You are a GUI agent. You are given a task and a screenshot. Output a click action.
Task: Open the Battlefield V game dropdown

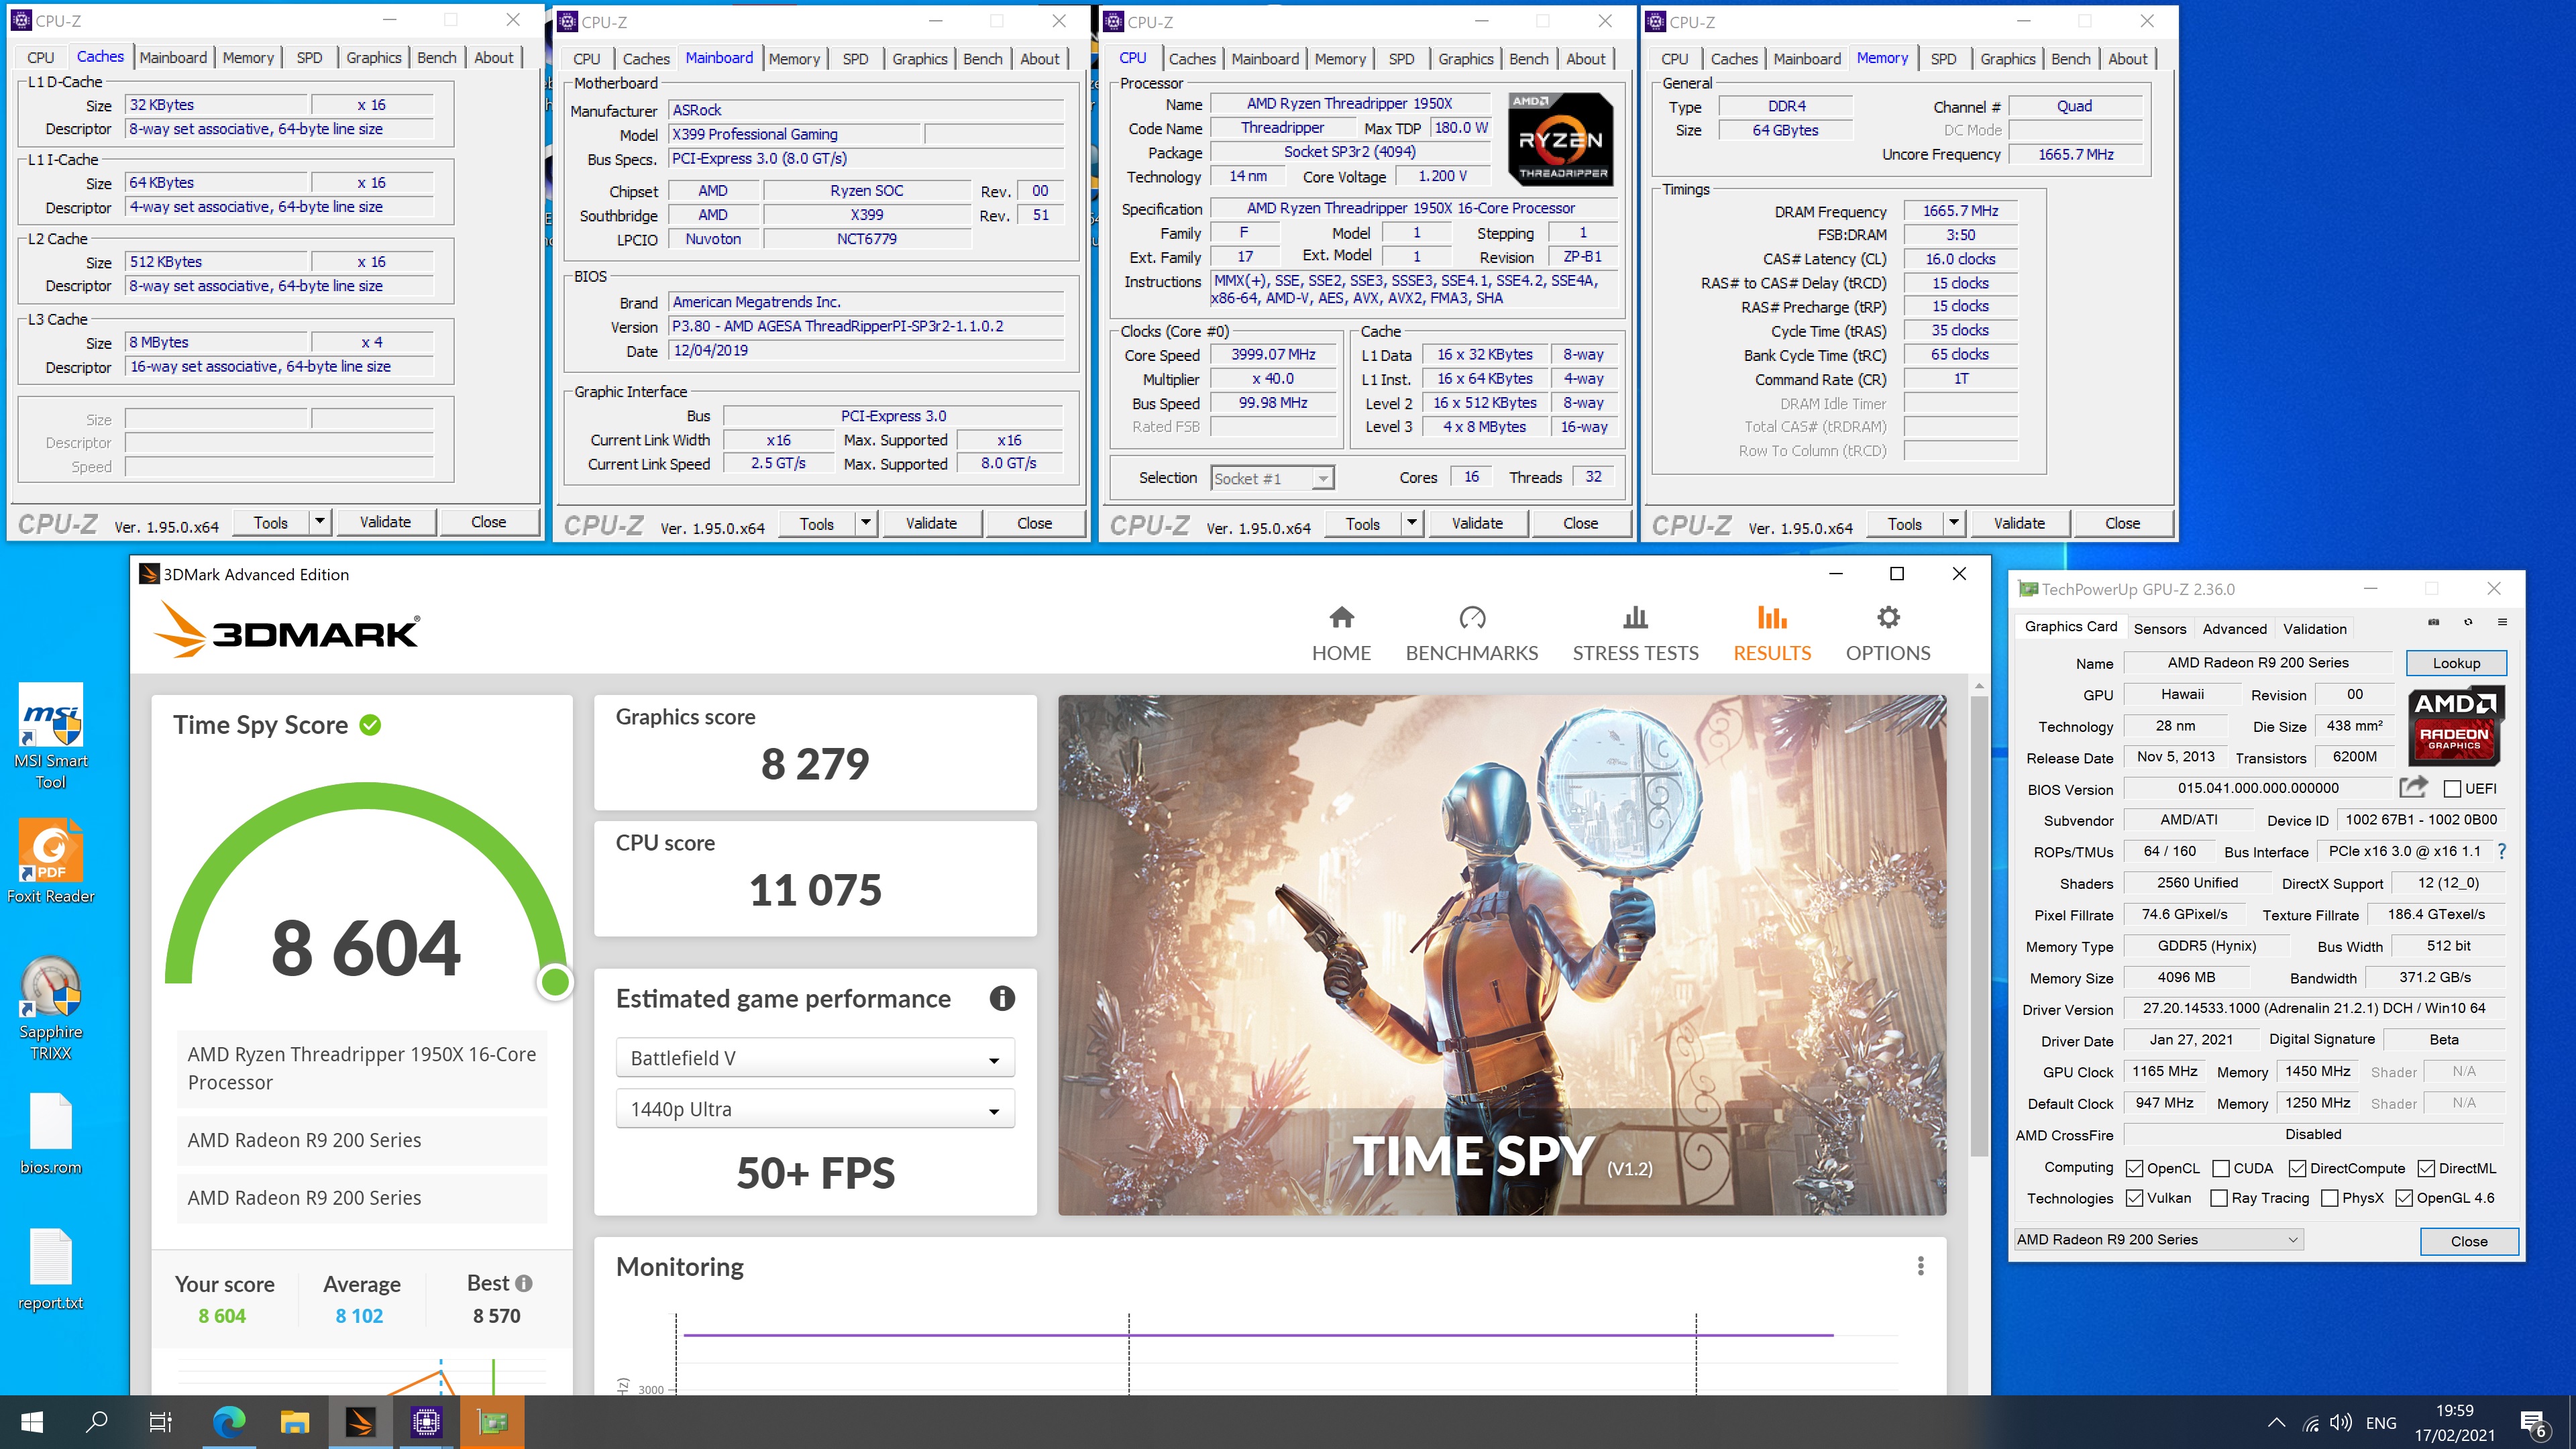tap(815, 1058)
